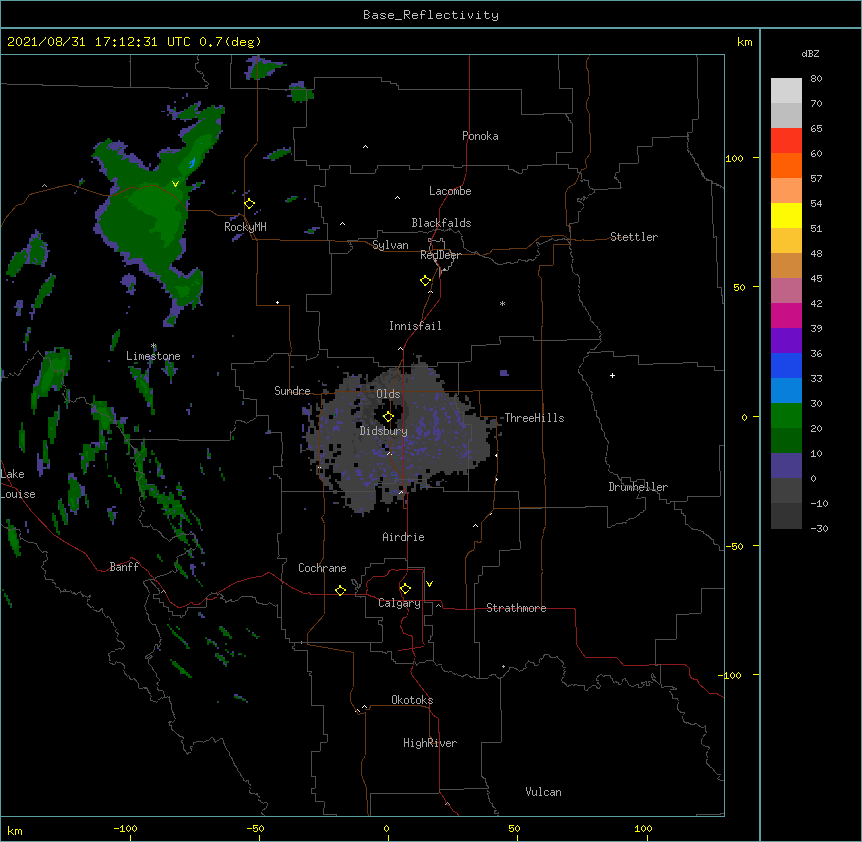Click the 0 tick on the bottom km axis
This screenshot has width=862, height=842.
click(386, 829)
